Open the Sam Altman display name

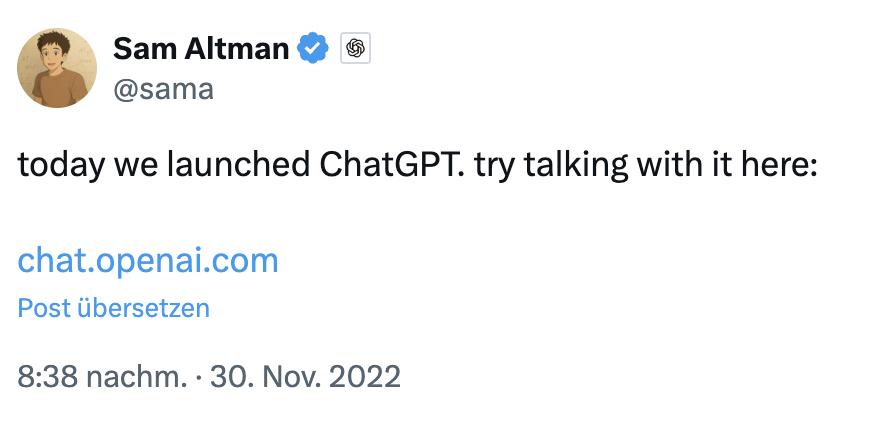(x=201, y=47)
